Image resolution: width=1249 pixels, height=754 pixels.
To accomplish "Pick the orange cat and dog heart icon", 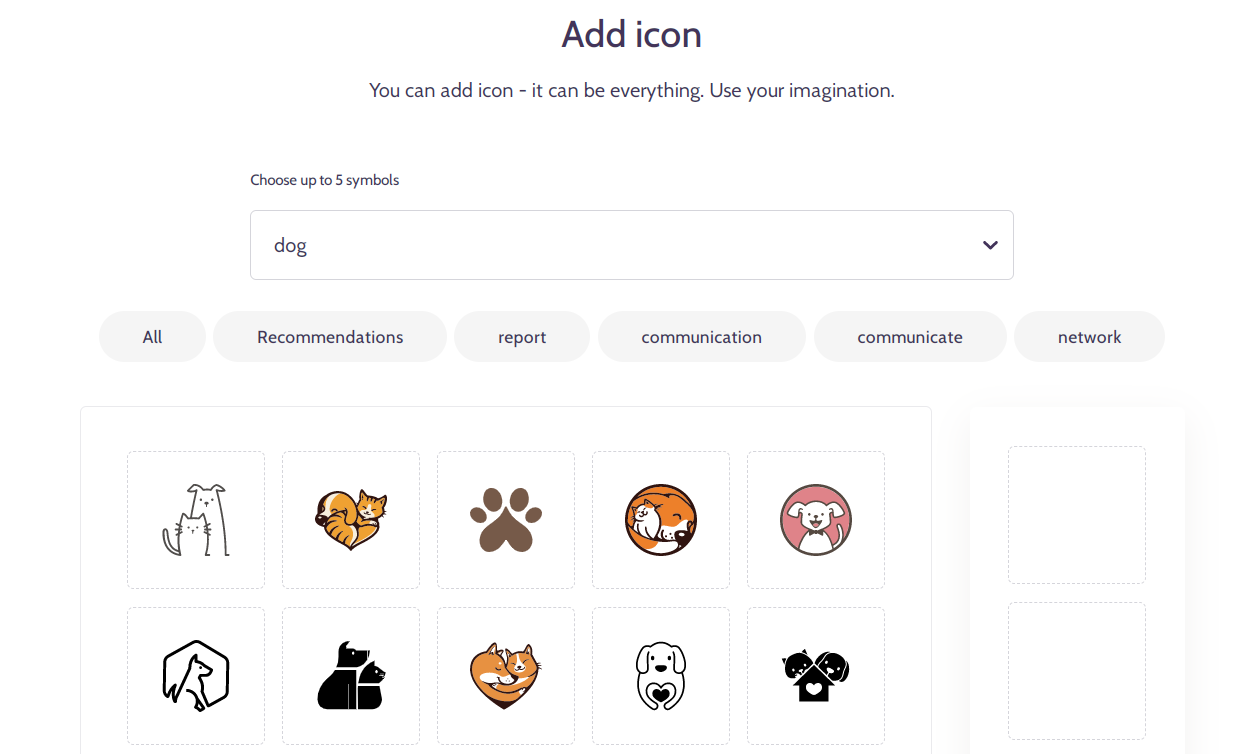I will (x=351, y=520).
